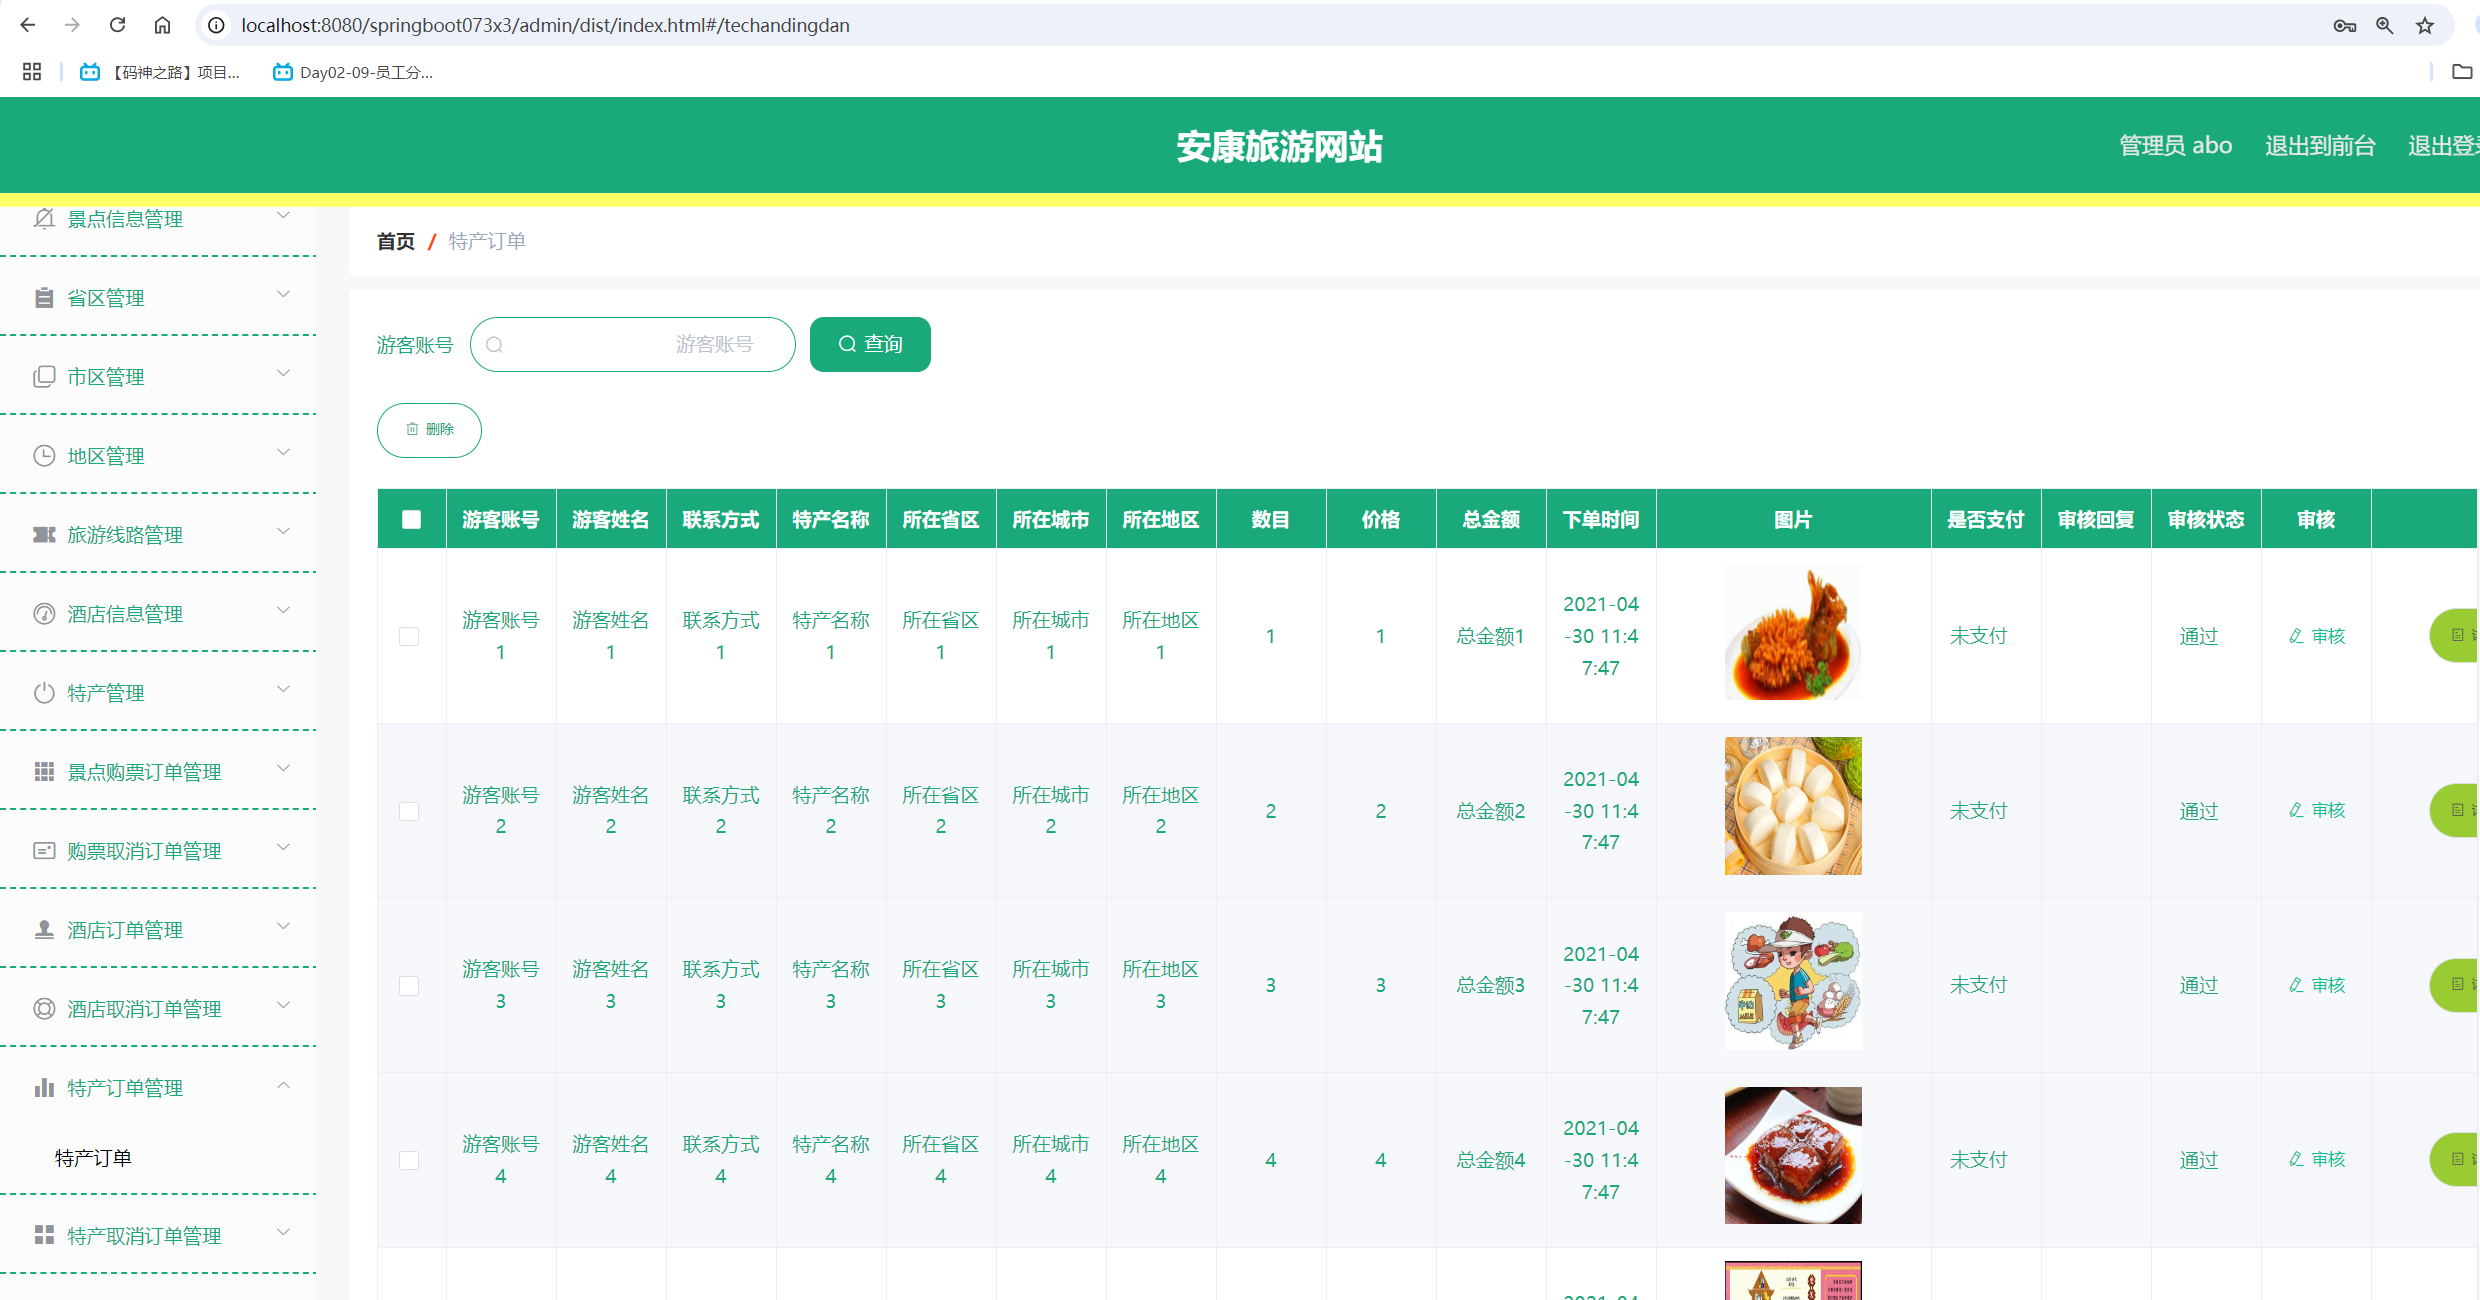Click the 地区管理 clock icon
This screenshot has height=1300, width=2480.
pyautogui.click(x=44, y=456)
